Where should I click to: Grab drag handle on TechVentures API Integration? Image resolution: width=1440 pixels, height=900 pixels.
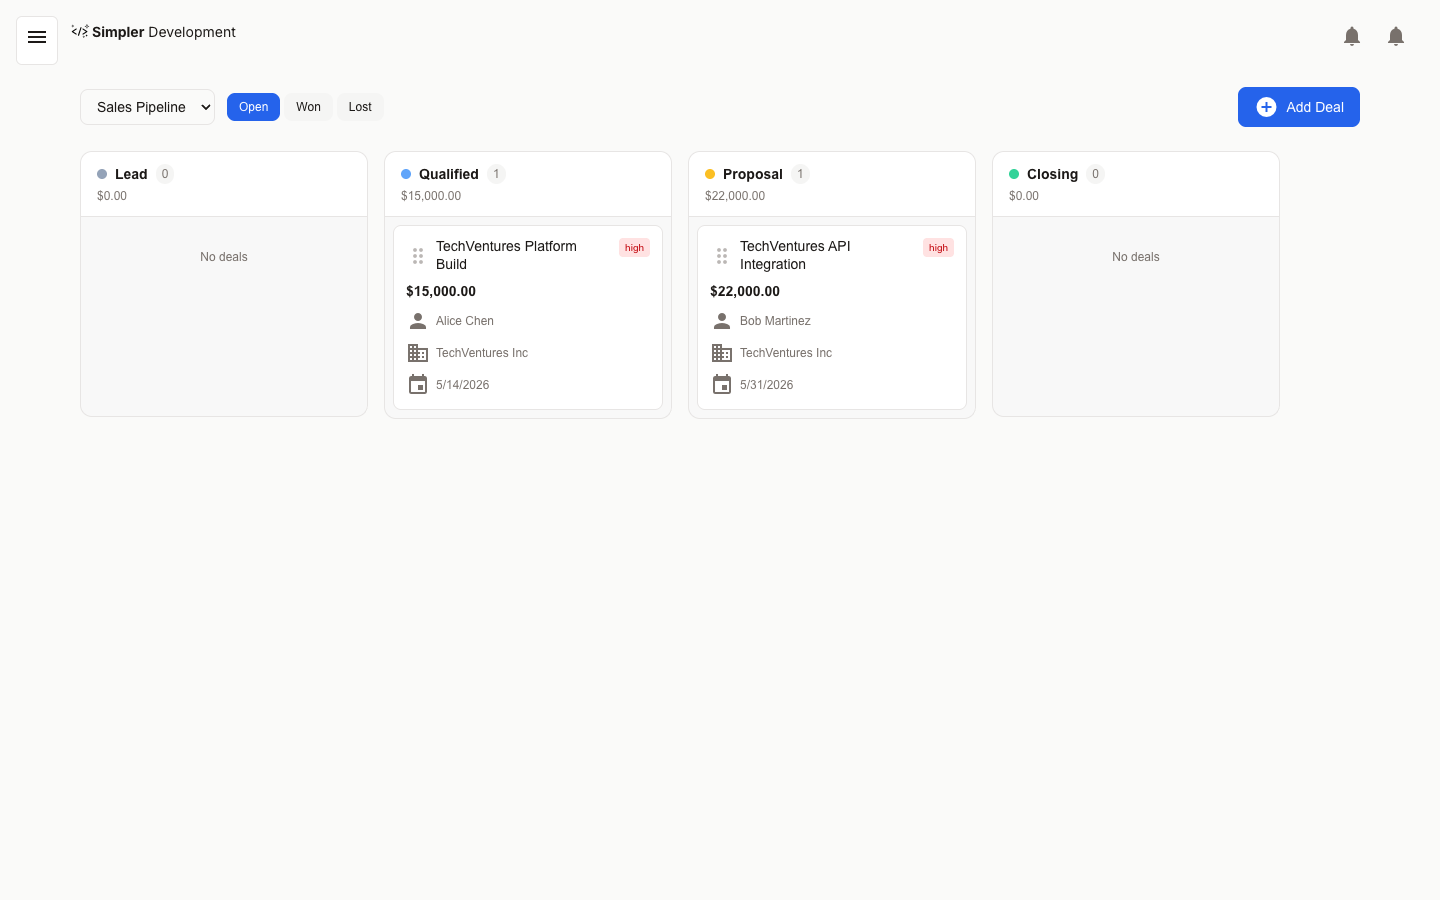pyautogui.click(x=722, y=256)
